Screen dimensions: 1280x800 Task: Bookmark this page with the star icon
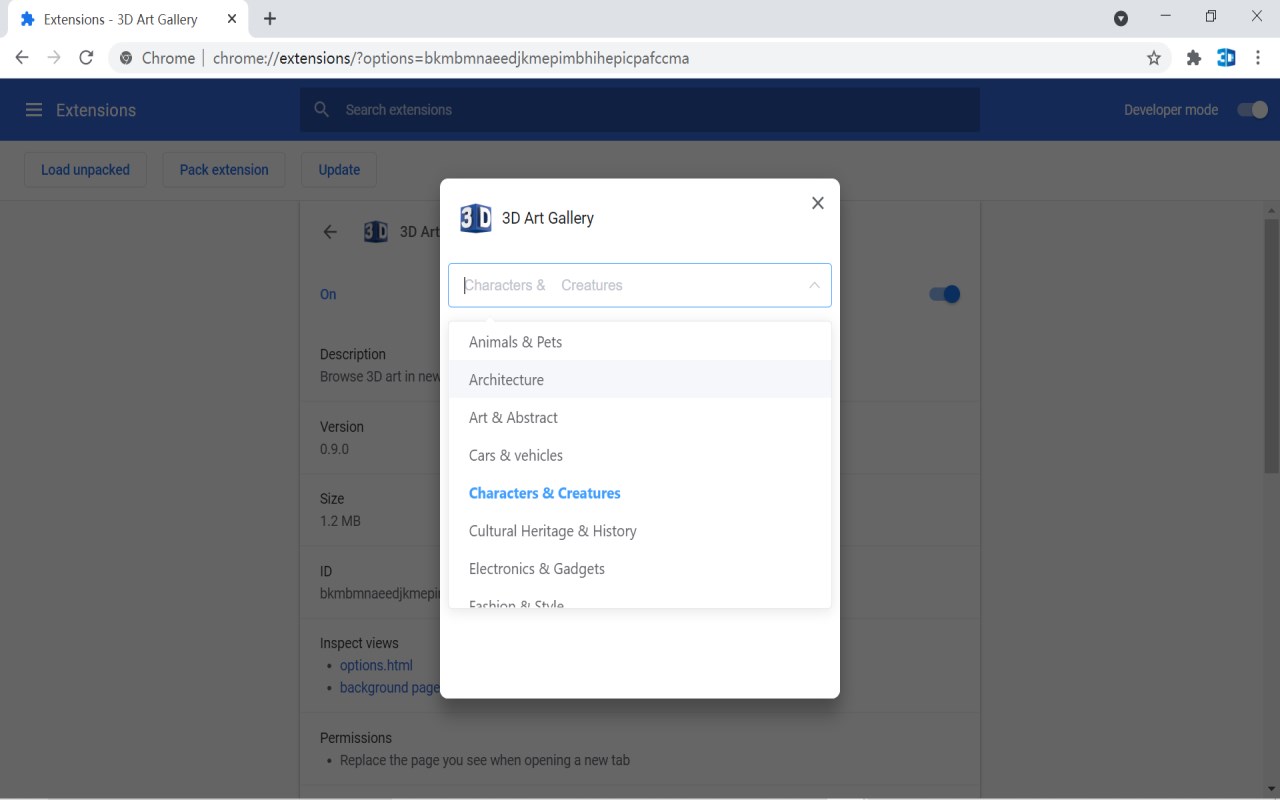pos(1154,58)
